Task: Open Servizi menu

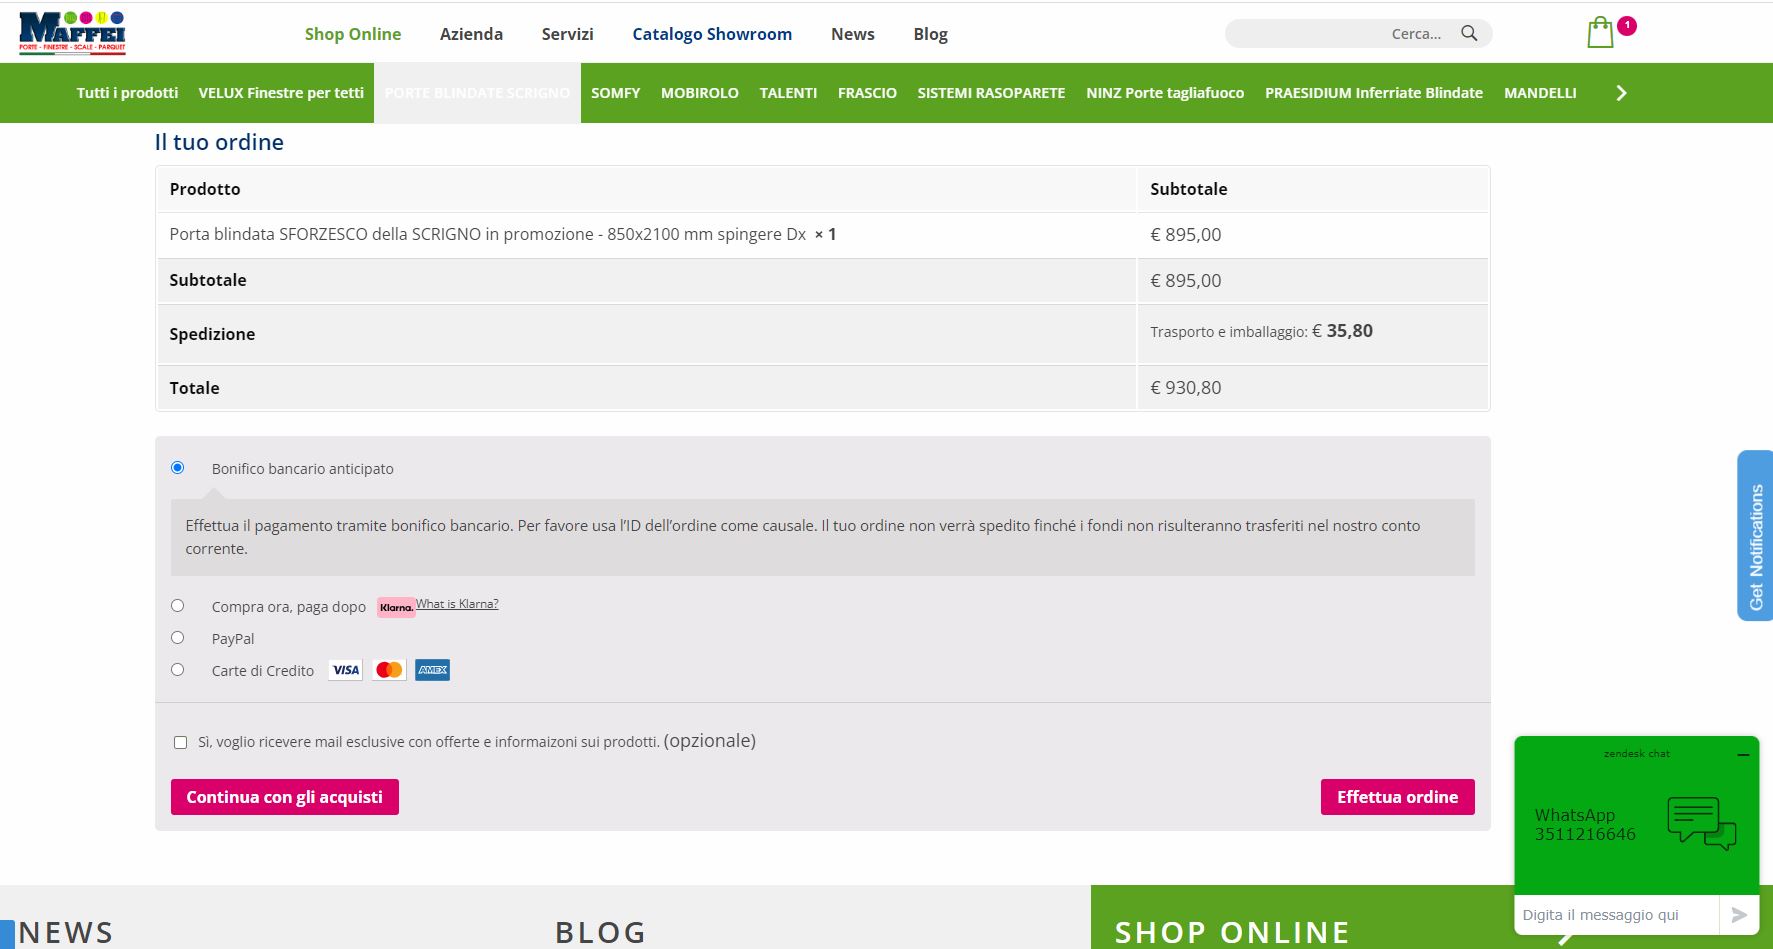Action: click(567, 34)
